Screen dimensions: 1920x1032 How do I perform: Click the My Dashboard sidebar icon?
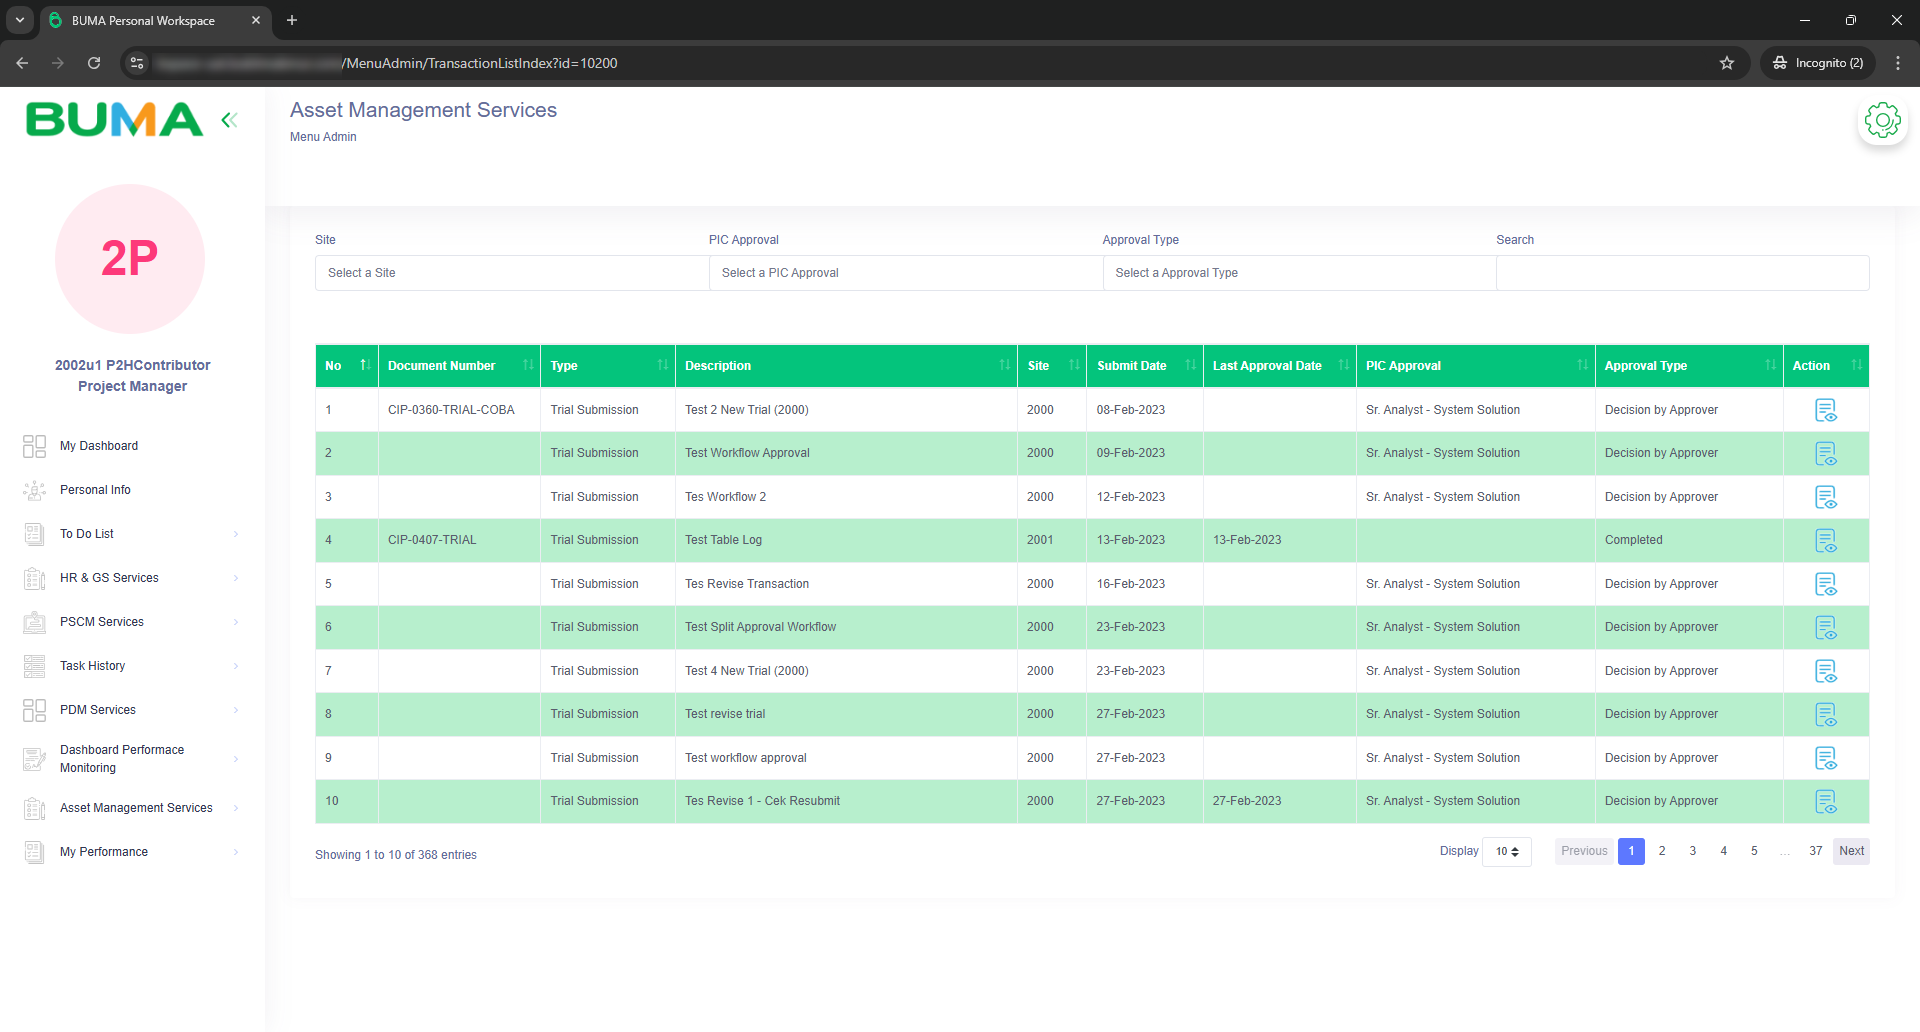35,446
